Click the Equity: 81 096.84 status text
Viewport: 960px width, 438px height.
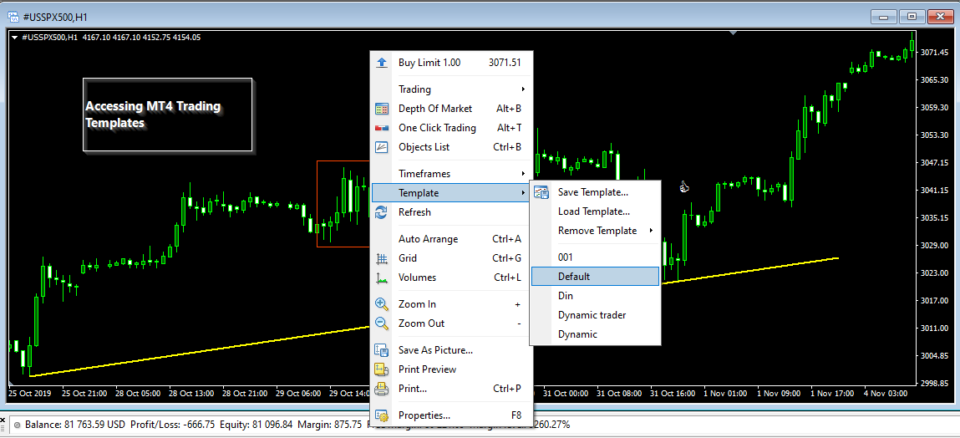coord(258,424)
